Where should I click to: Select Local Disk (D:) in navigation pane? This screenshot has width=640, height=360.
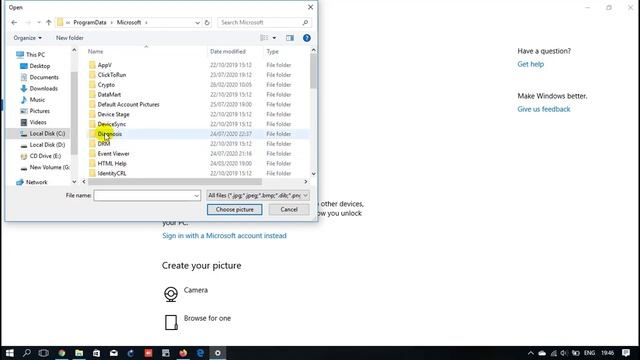click(x=47, y=145)
